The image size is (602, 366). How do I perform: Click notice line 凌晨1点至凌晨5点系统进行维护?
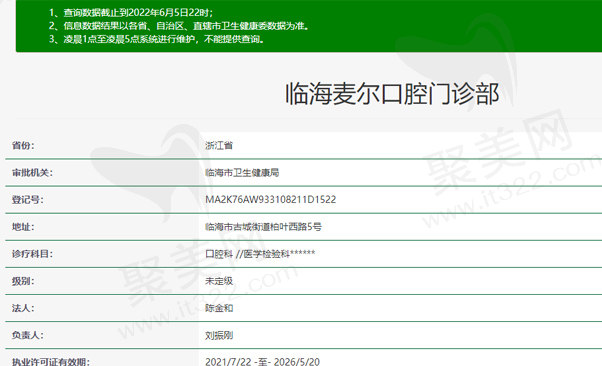(x=156, y=39)
